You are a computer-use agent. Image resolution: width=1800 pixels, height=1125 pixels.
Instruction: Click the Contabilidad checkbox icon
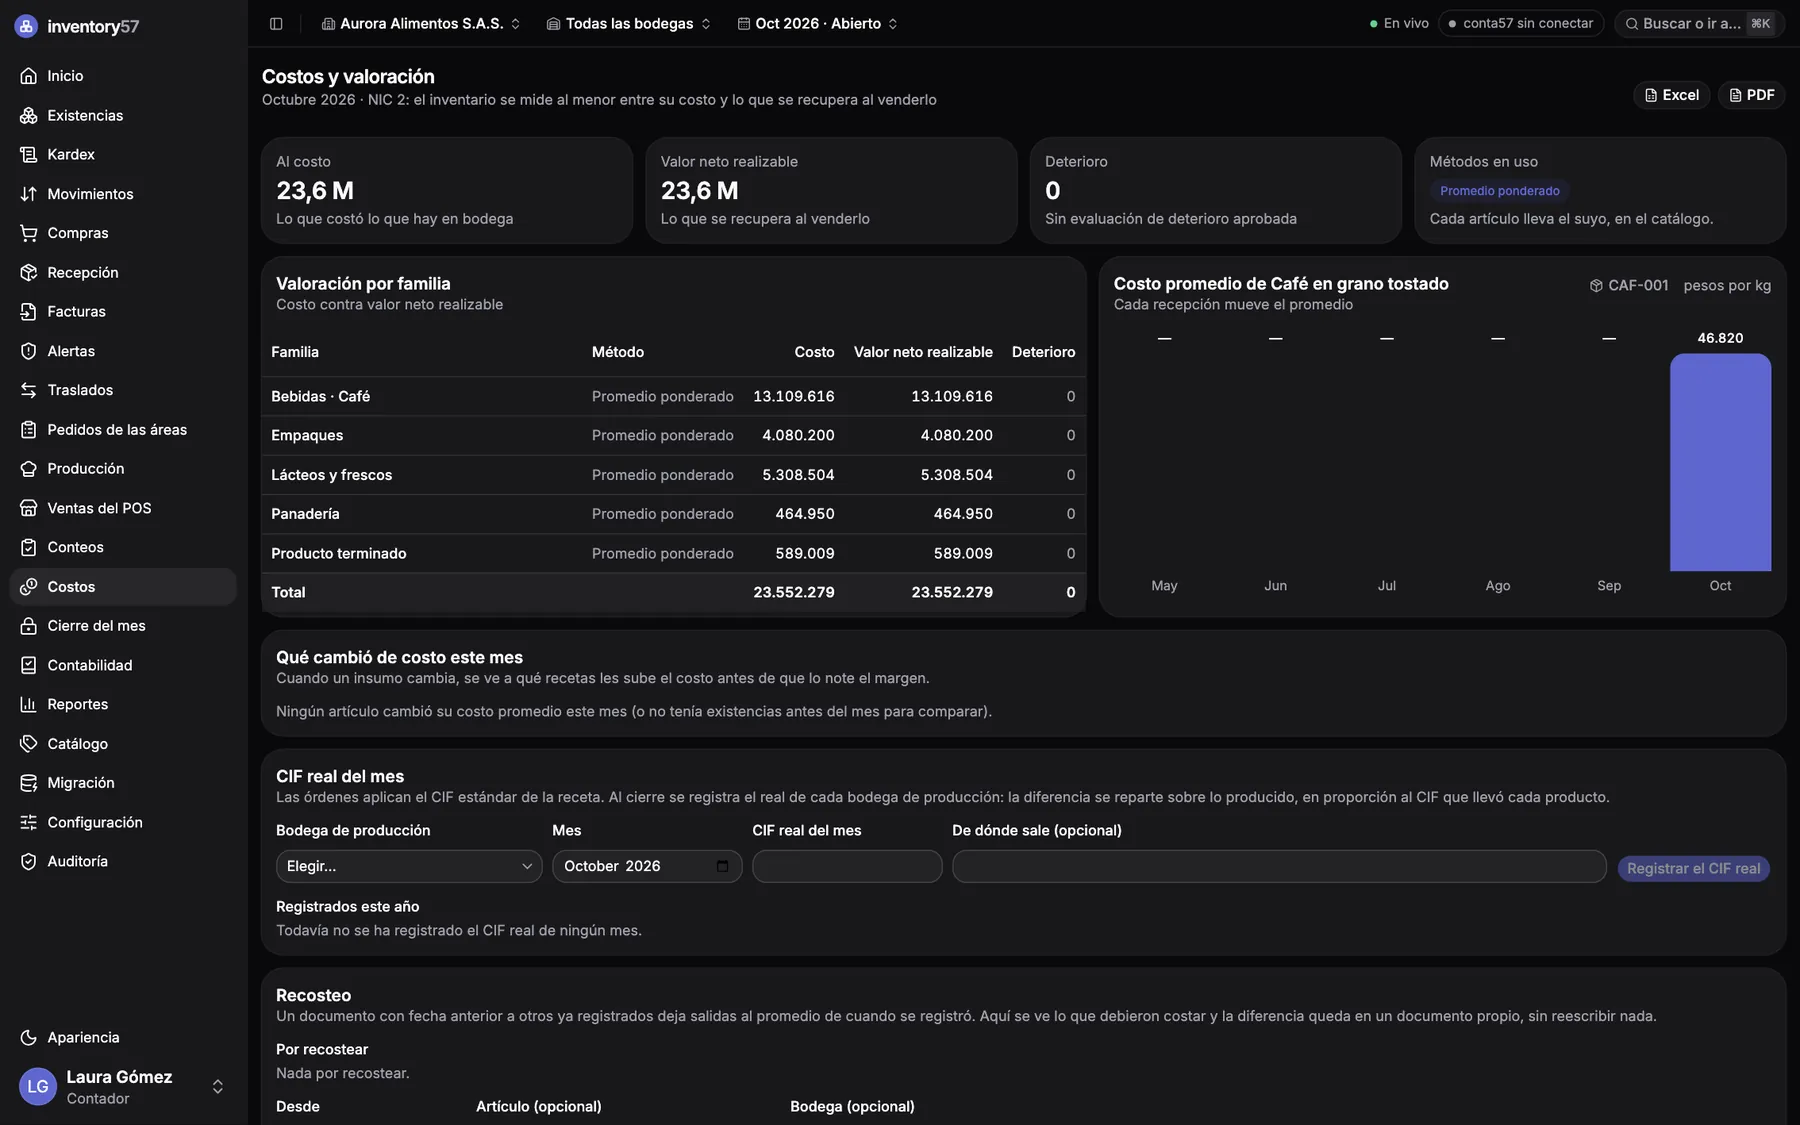coord(28,665)
